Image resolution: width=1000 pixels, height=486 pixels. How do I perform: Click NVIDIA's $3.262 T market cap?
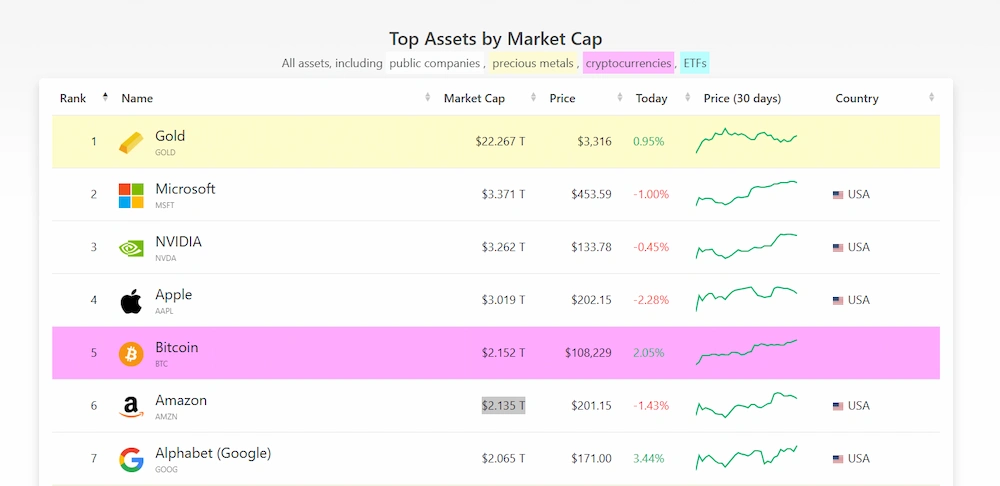coord(503,247)
